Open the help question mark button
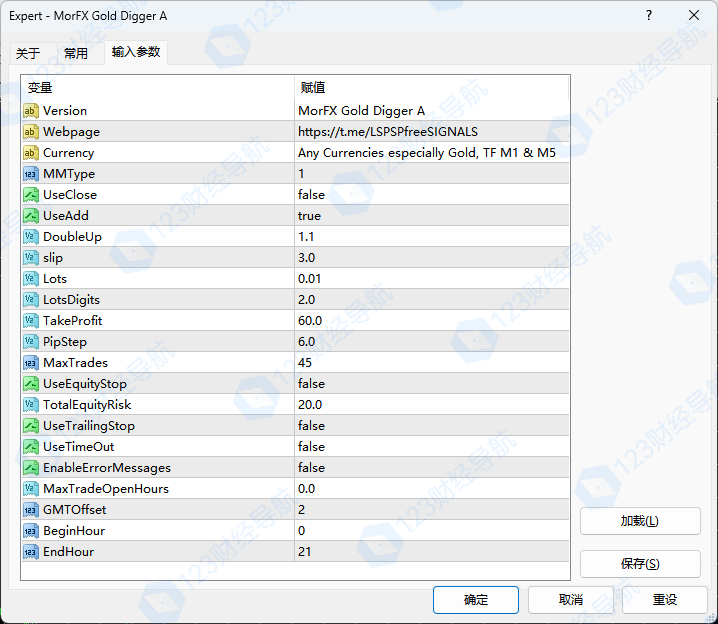 coord(649,16)
